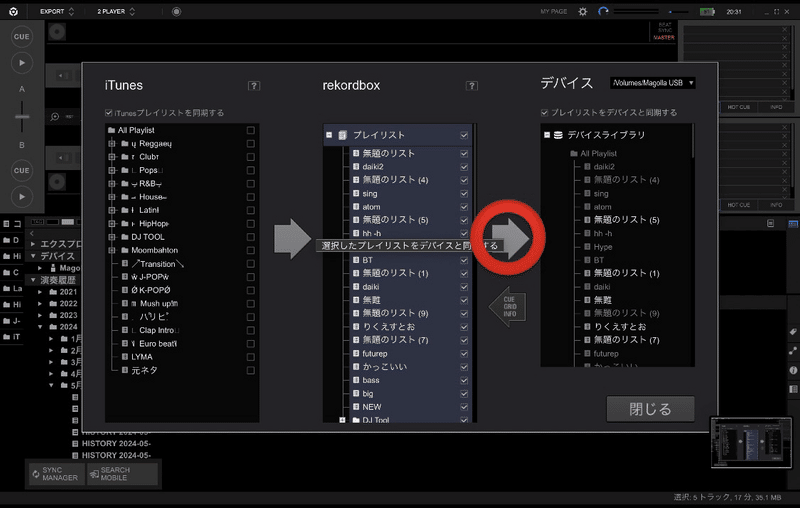Viewport: 800px width, 508px height.
Task: Click the SEARCH MOBILE button
Action: (122, 474)
